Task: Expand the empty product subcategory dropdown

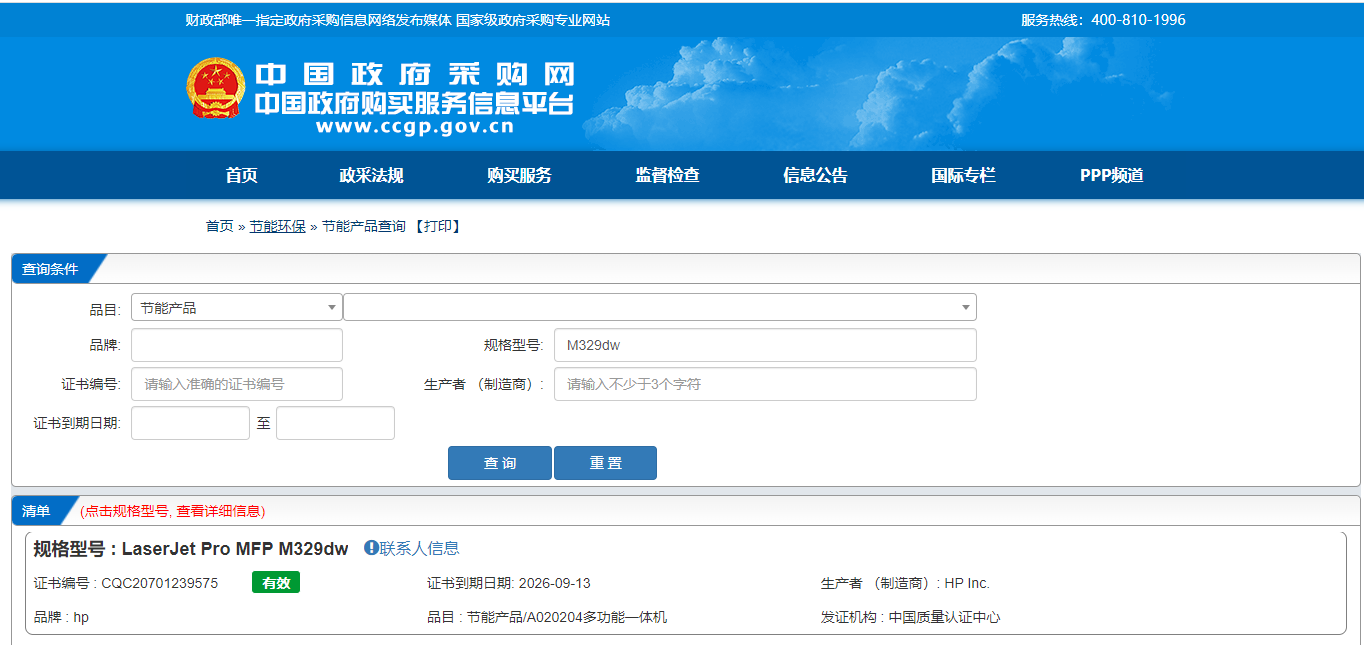Action: tap(660, 306)
